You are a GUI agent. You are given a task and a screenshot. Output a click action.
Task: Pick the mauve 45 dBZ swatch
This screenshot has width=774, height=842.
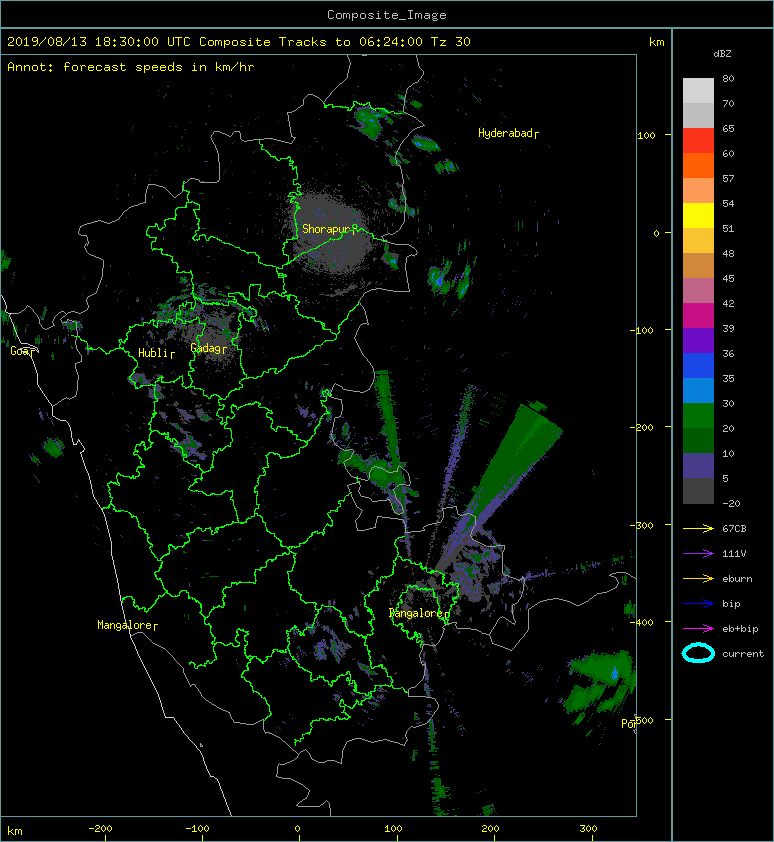(x=698, y=290)
